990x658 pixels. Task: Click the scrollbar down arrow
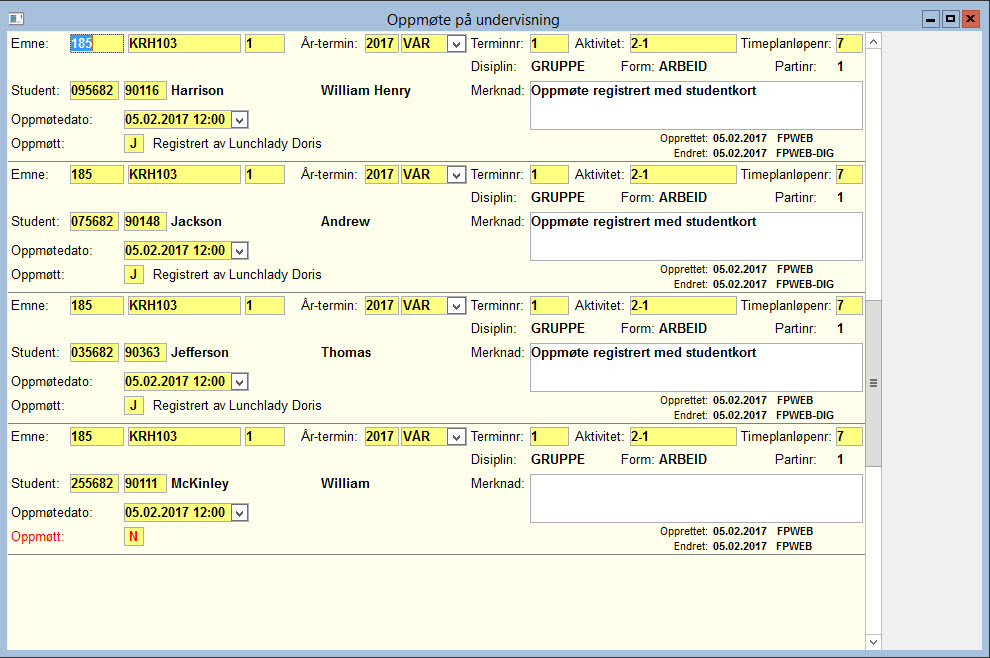click(873, 642)
